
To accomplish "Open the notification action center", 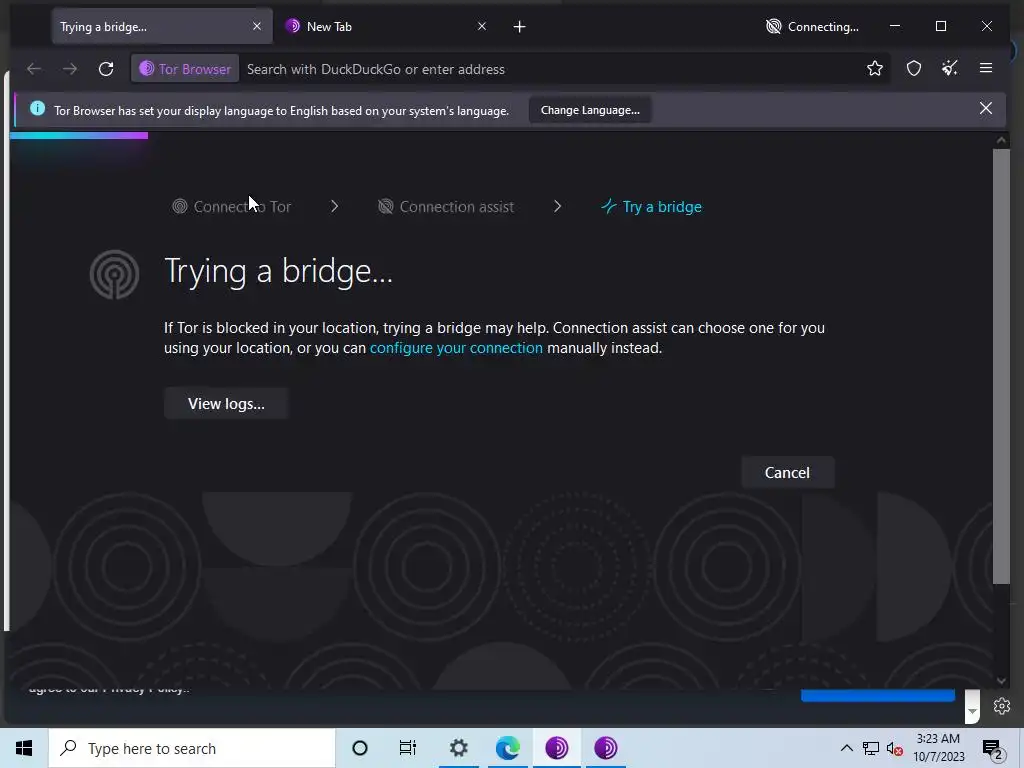I will click(x=993, y=748).
